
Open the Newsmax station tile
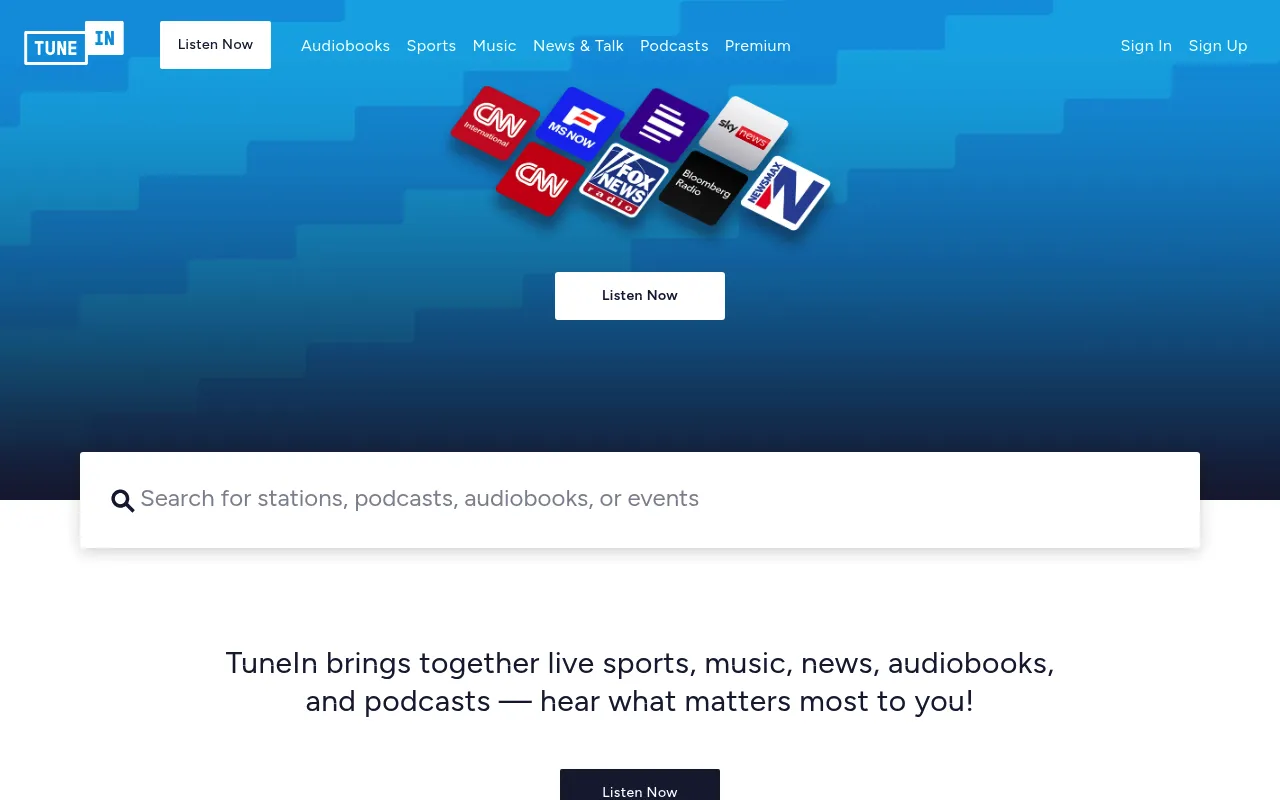pyautogui.click(x=785, y=194)
